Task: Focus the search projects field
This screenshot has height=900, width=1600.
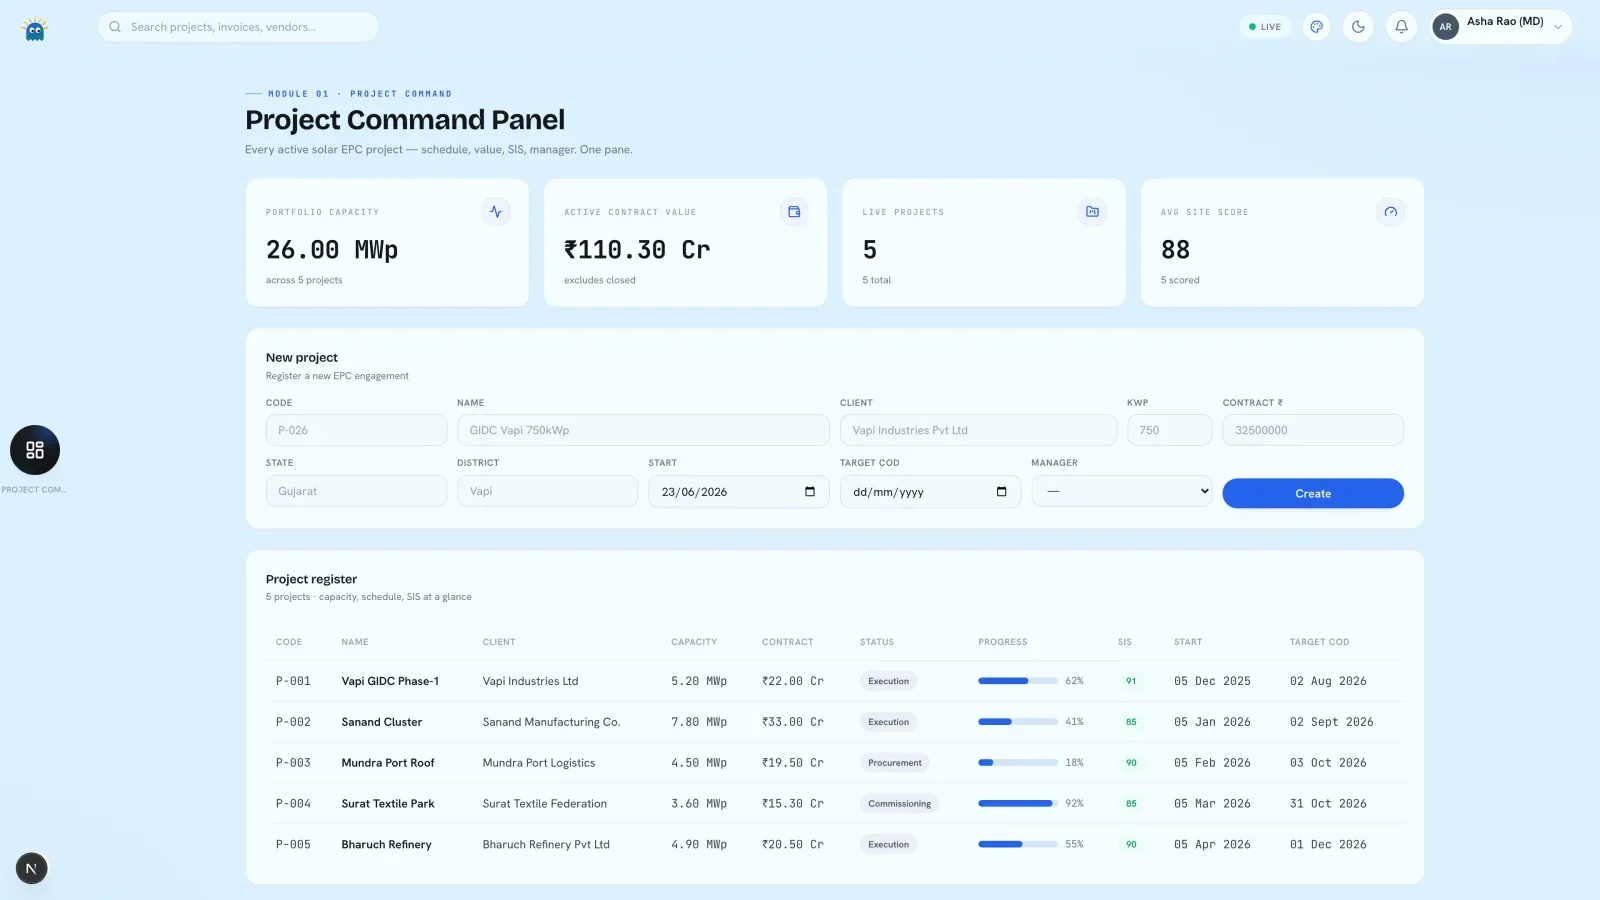Action: click(x=238, y=27)
